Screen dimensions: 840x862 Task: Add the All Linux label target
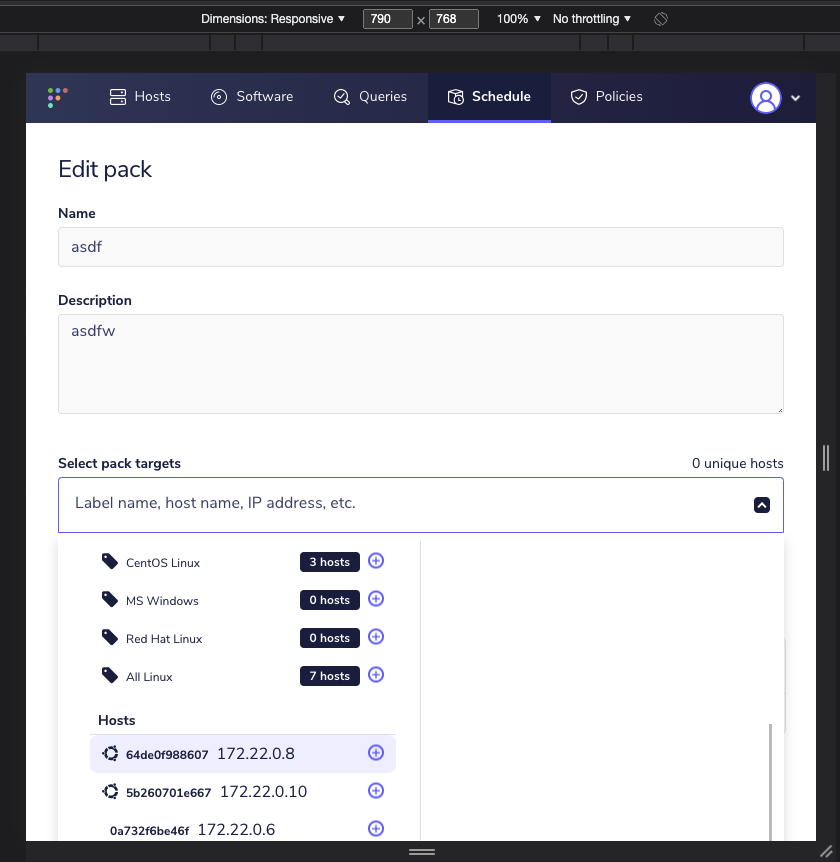376,675
